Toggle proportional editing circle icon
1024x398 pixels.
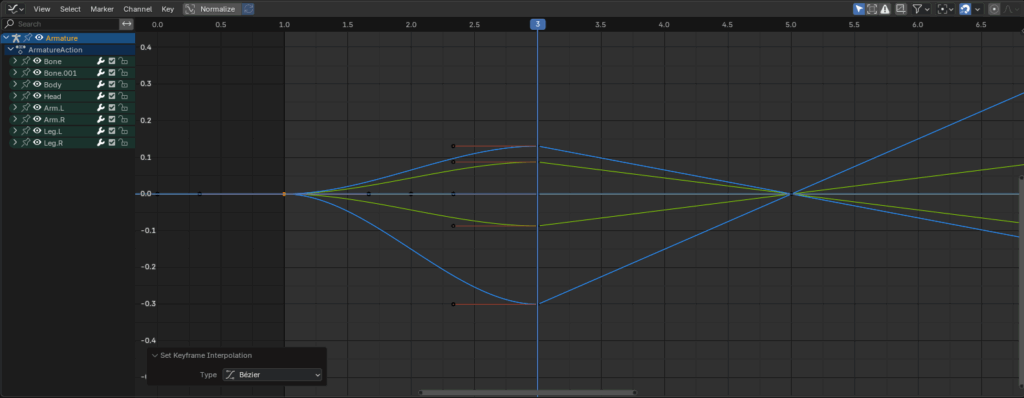point(994,9)
